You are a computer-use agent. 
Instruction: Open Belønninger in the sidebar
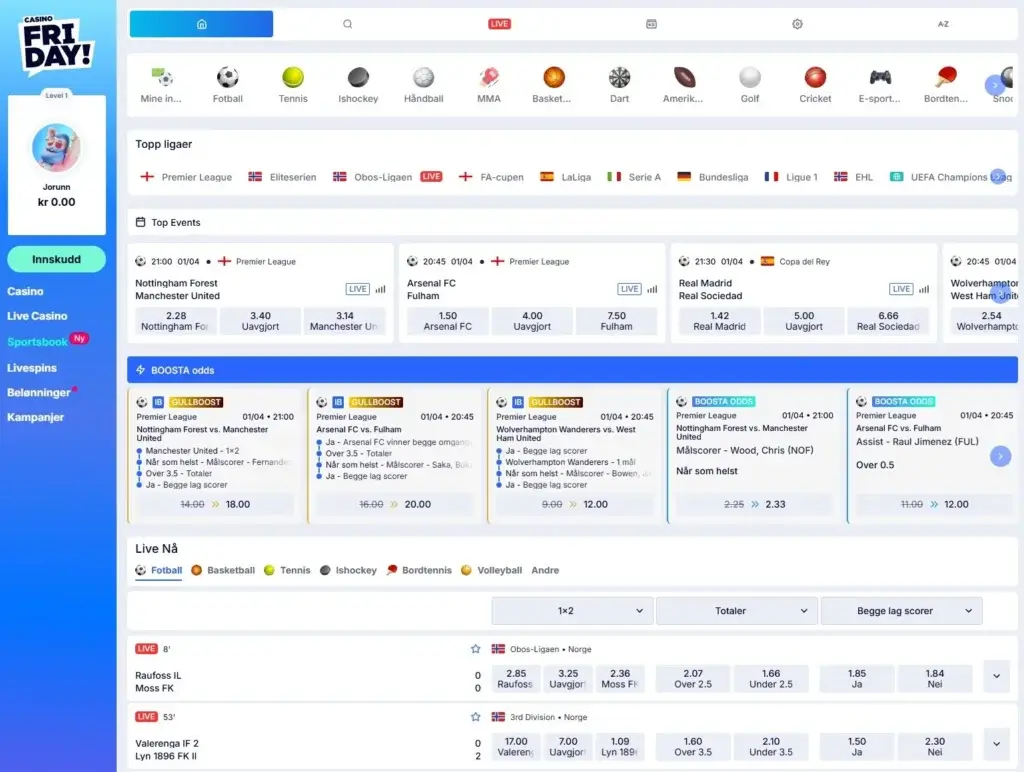pos(39,393)
